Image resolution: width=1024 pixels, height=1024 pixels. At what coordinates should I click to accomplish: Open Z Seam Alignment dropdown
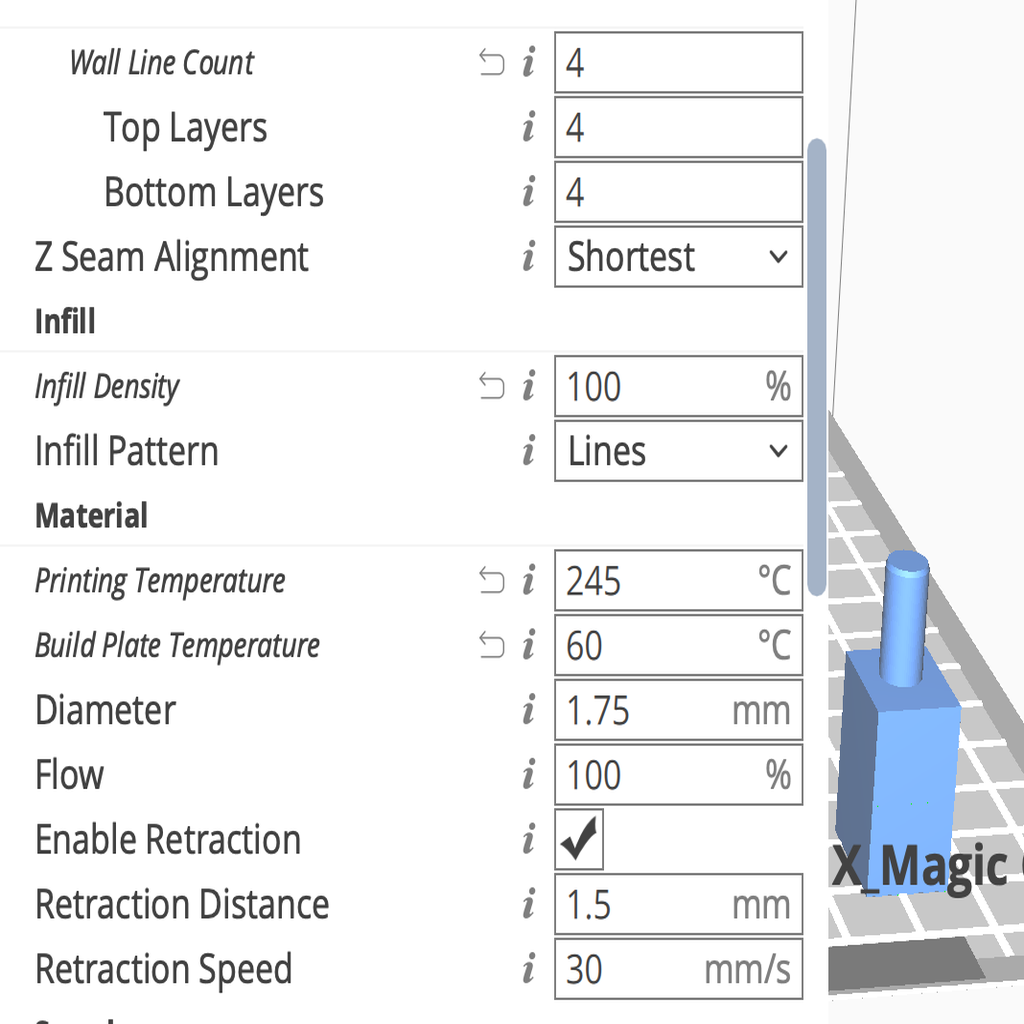coord(679,257)
